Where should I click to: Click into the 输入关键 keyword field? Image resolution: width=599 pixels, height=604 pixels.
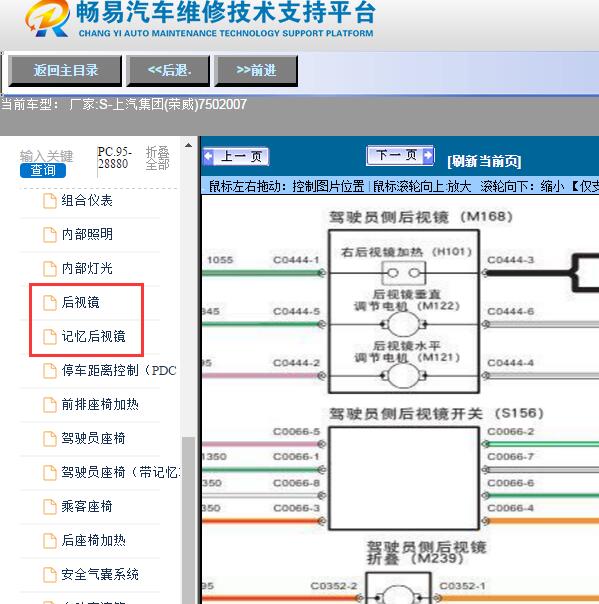[46, 156]
